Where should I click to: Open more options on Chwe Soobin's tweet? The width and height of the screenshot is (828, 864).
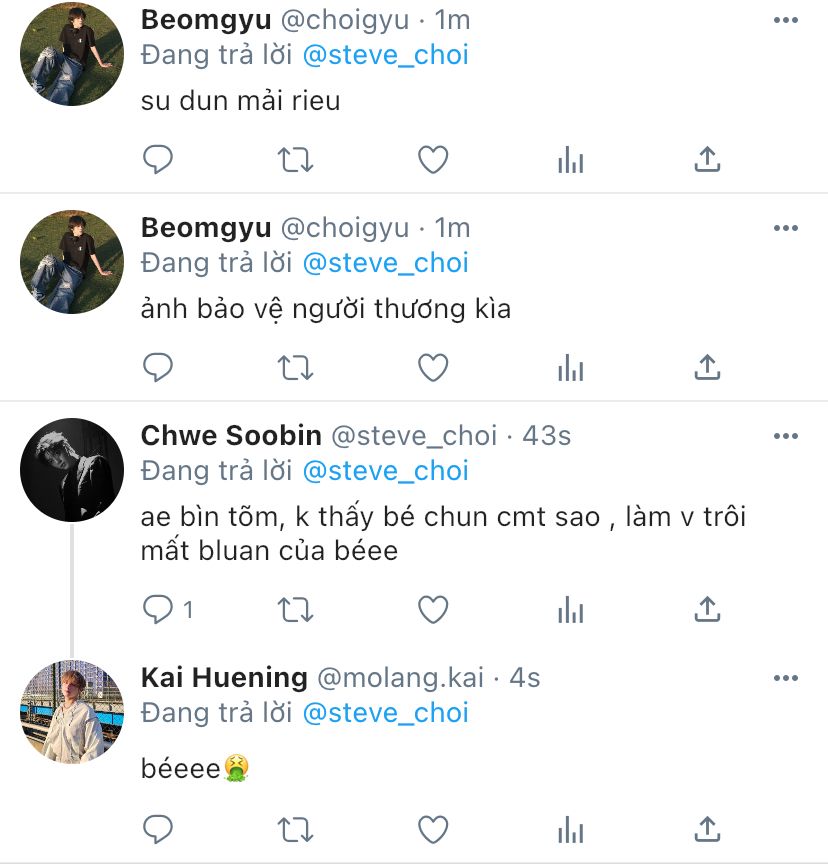point(786,436)
